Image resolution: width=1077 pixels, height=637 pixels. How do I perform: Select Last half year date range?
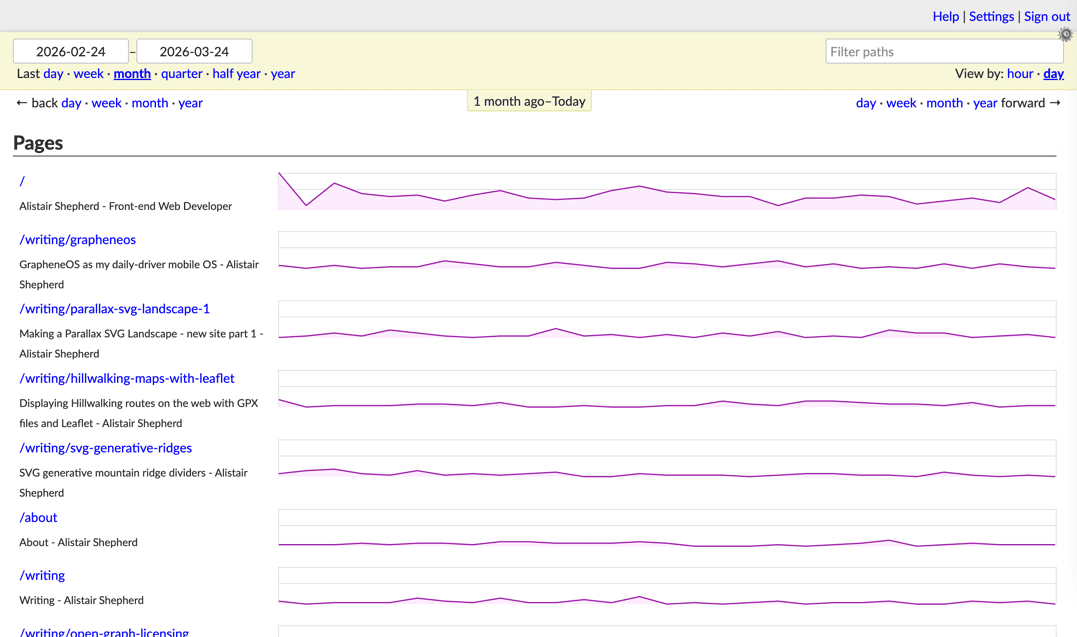coord(236,73)
